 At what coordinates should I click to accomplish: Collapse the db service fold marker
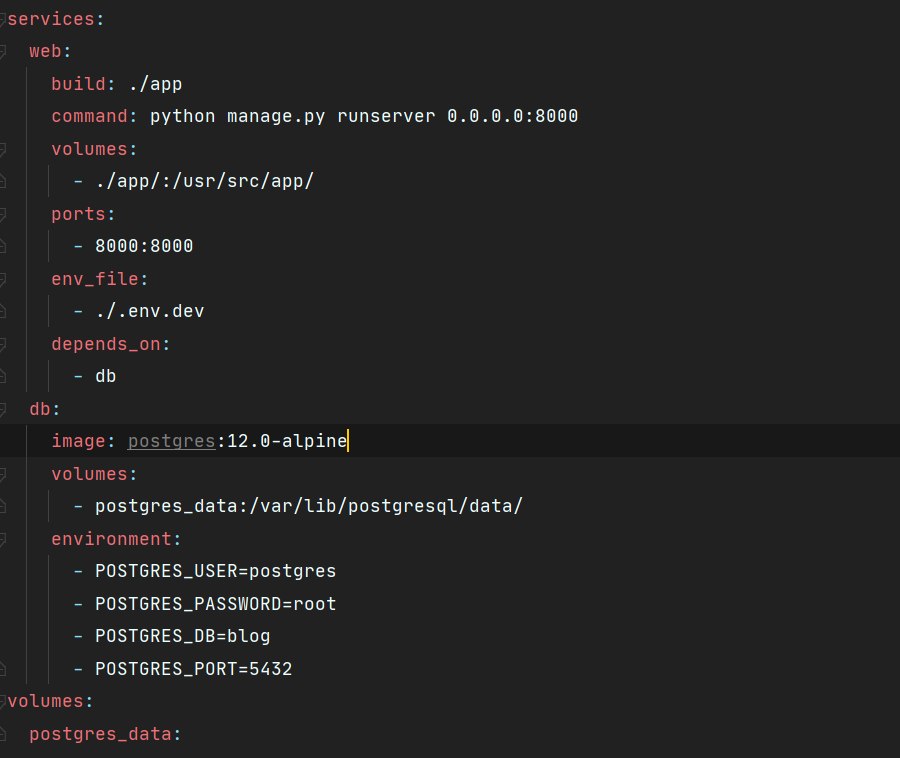(2, 410)
